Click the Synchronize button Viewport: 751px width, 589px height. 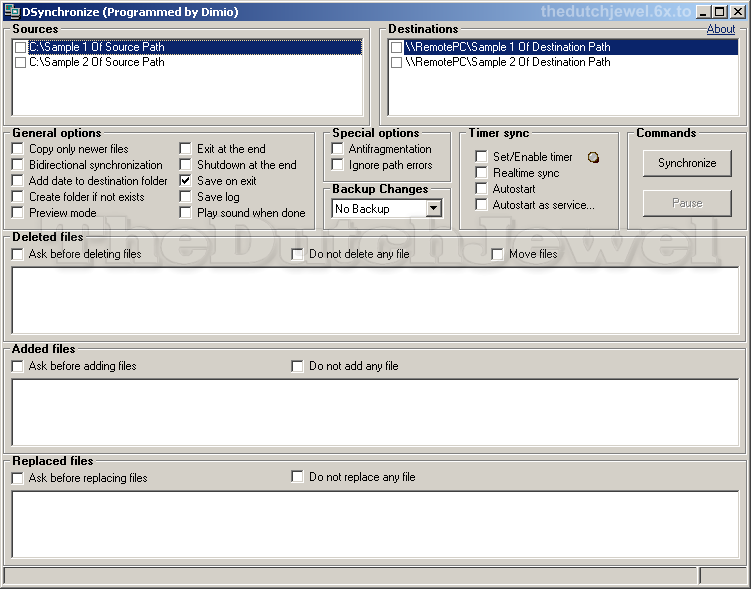[687, 163]
